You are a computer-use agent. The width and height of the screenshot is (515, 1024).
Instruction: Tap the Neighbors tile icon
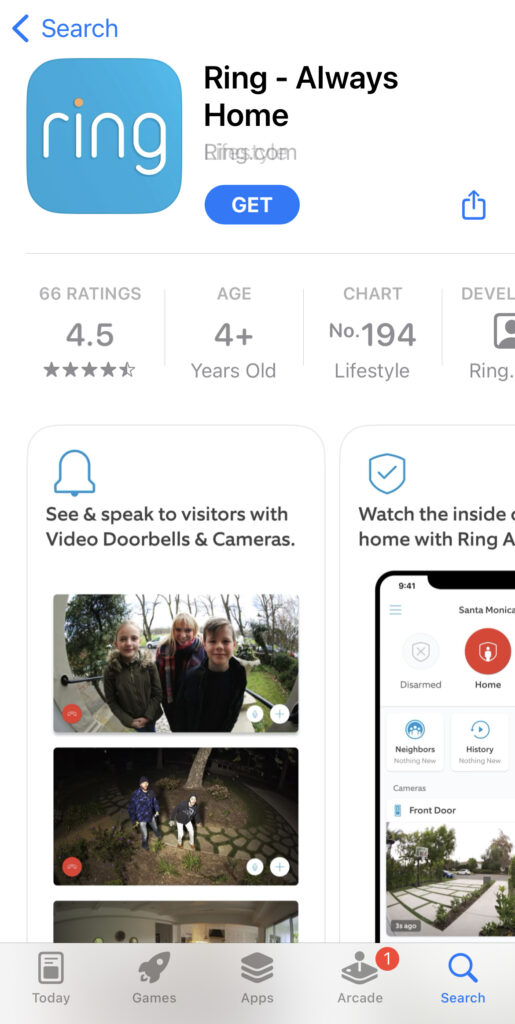pyautogui.click(x=415, y=729)
